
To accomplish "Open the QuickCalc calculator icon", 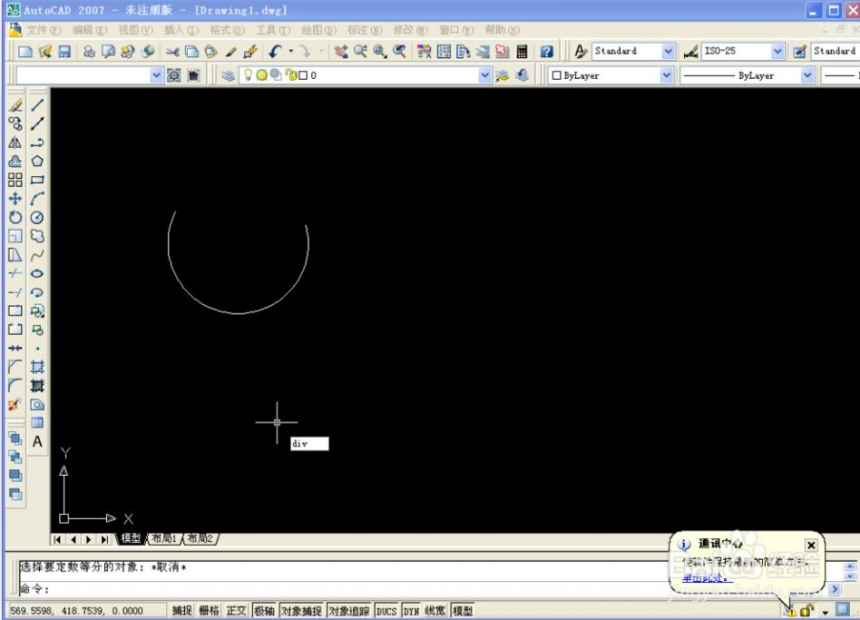I will [522, 52].
